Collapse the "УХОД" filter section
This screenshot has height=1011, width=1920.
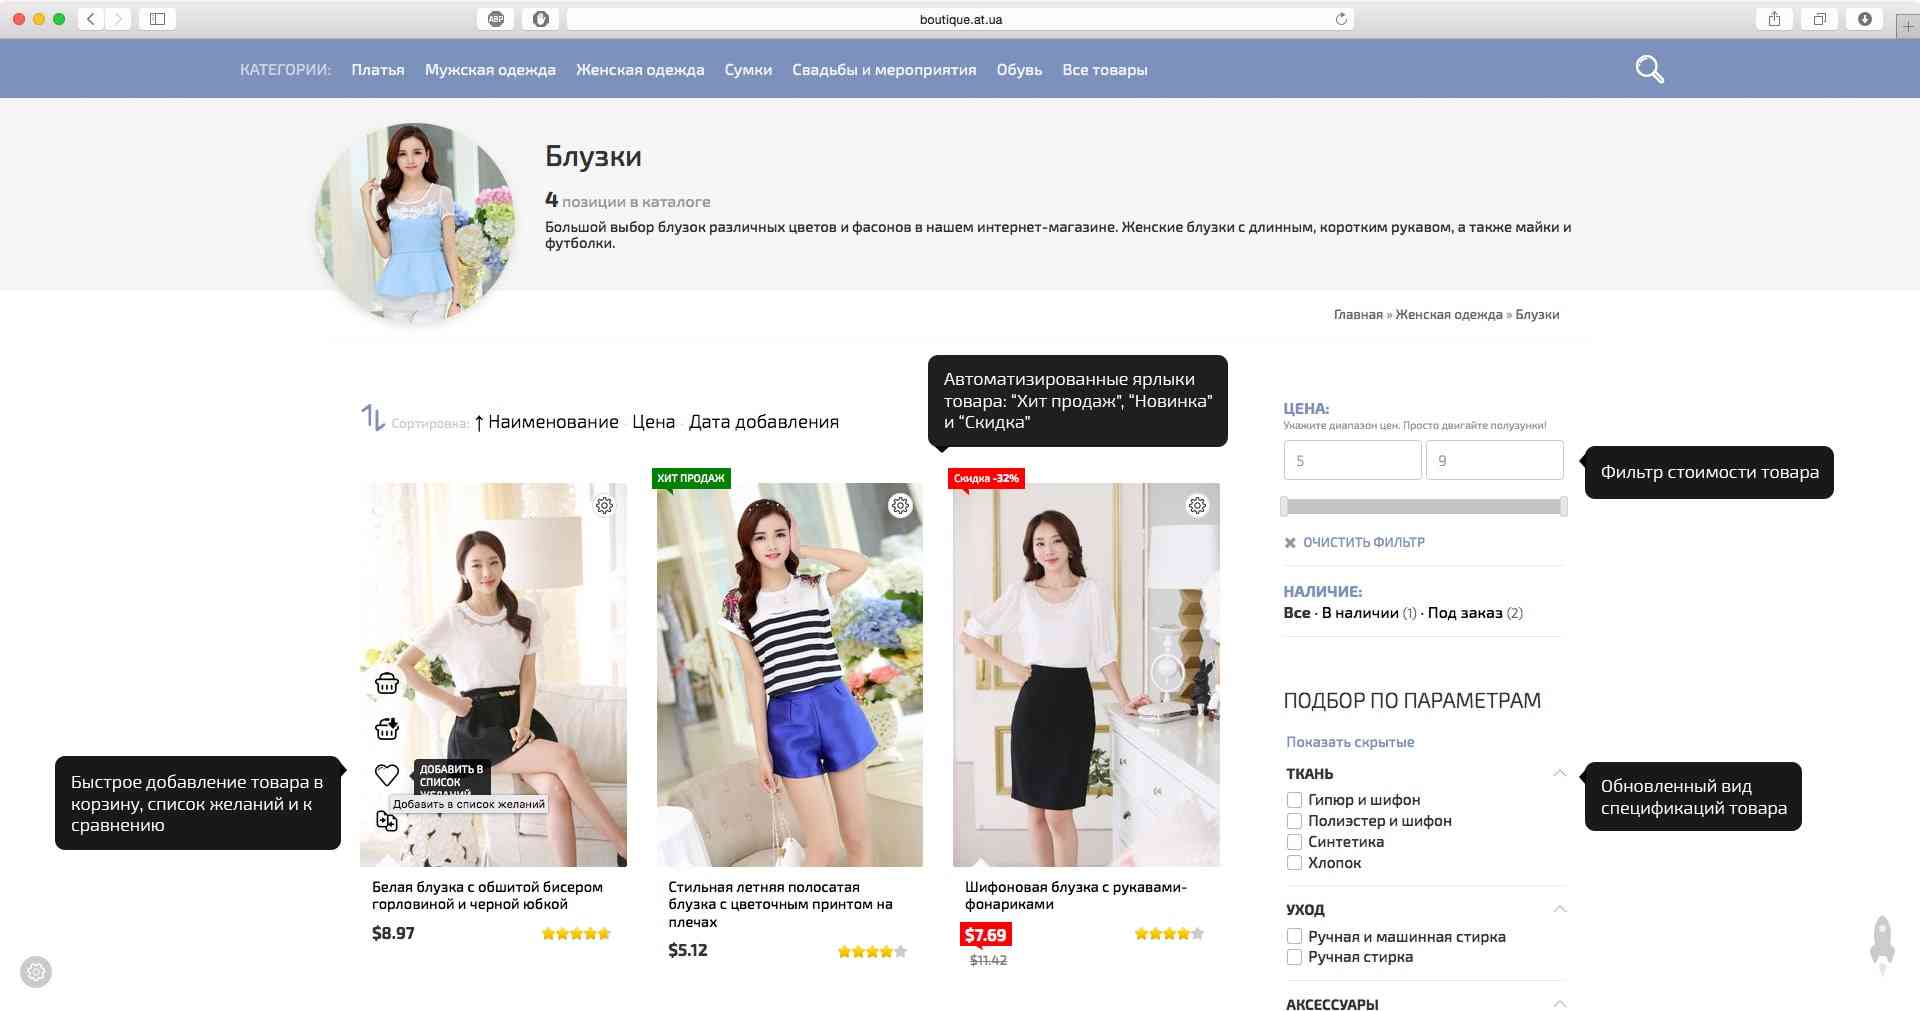[1559, 909]
